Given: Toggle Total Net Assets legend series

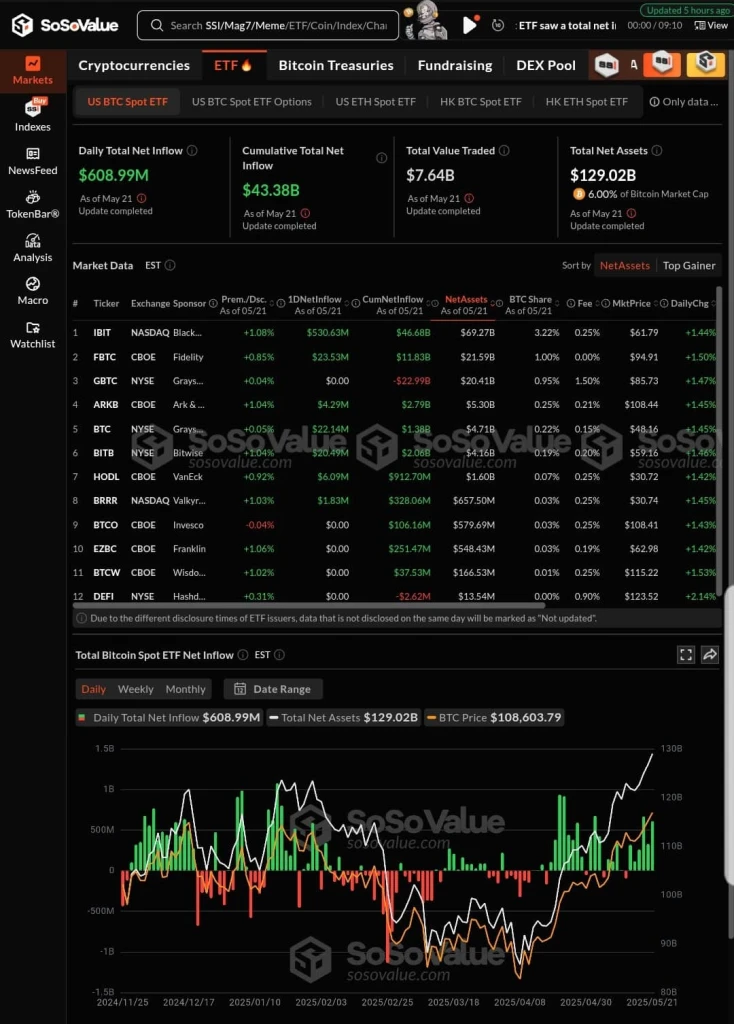Looking at the screenshot, I should 343,717.
